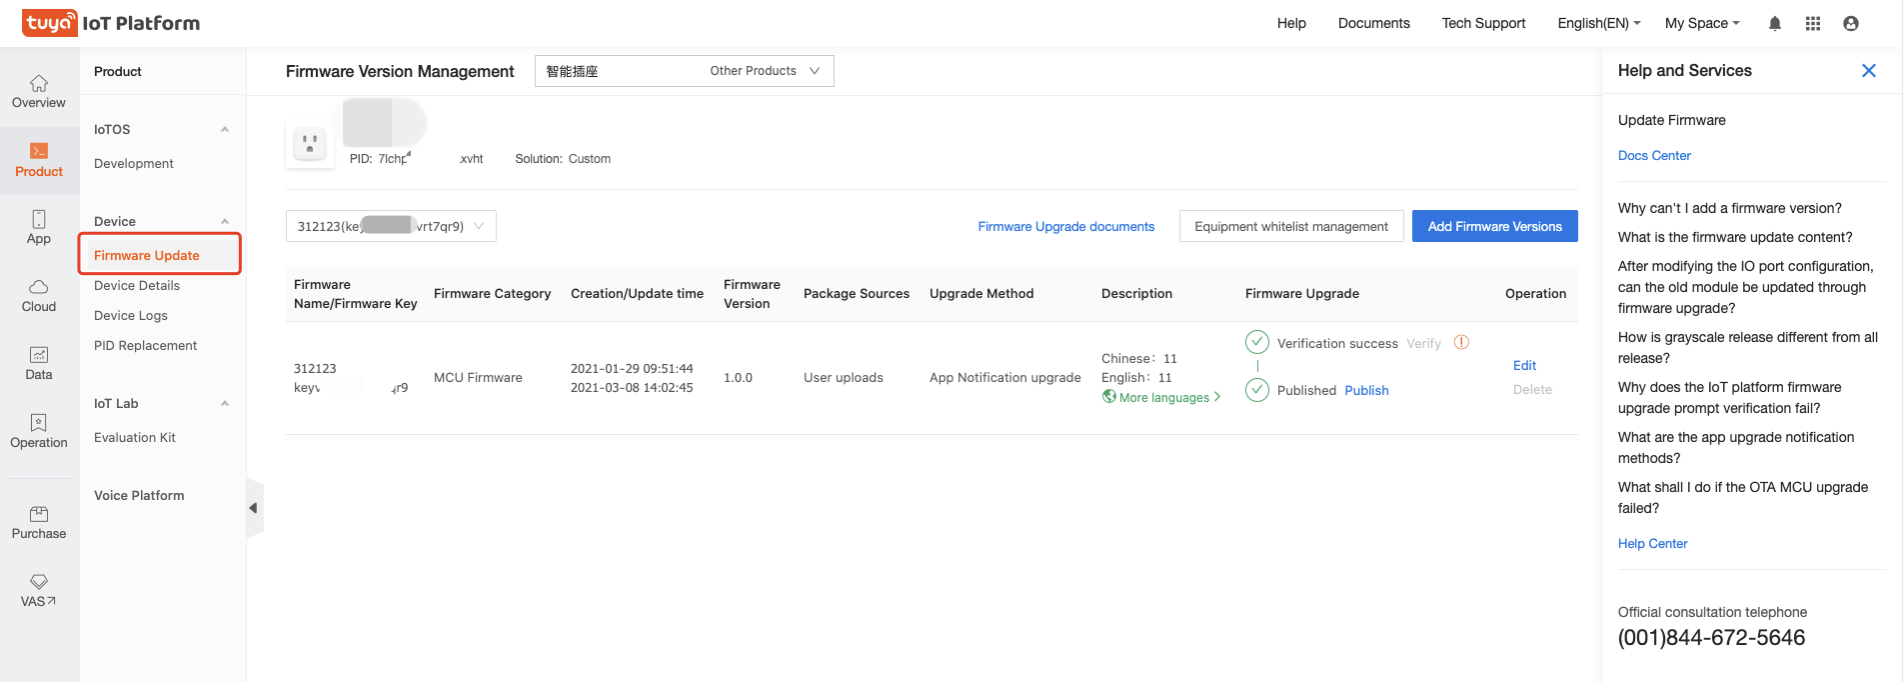Open the notifications bell icon
The image size is (1904, 682).
[x=1775, y=23]
